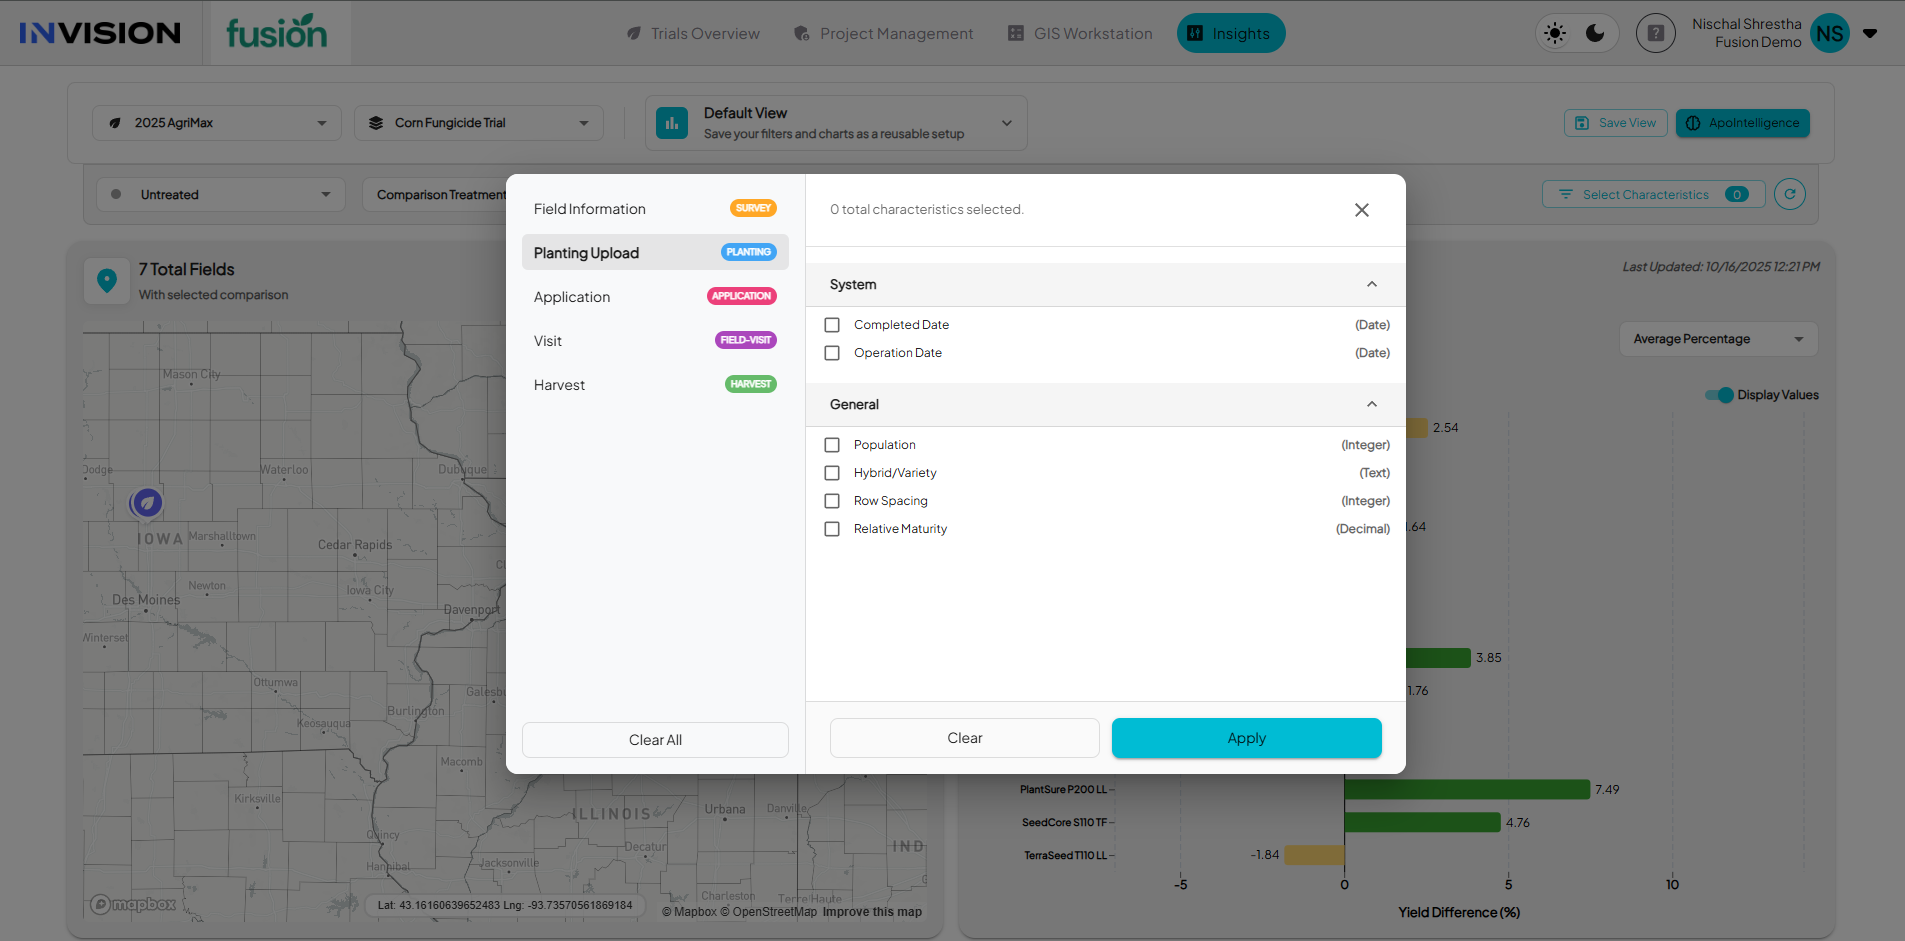The image size is (1905, 941).
Task: Click the Default View chart icon
Action: 672,123
